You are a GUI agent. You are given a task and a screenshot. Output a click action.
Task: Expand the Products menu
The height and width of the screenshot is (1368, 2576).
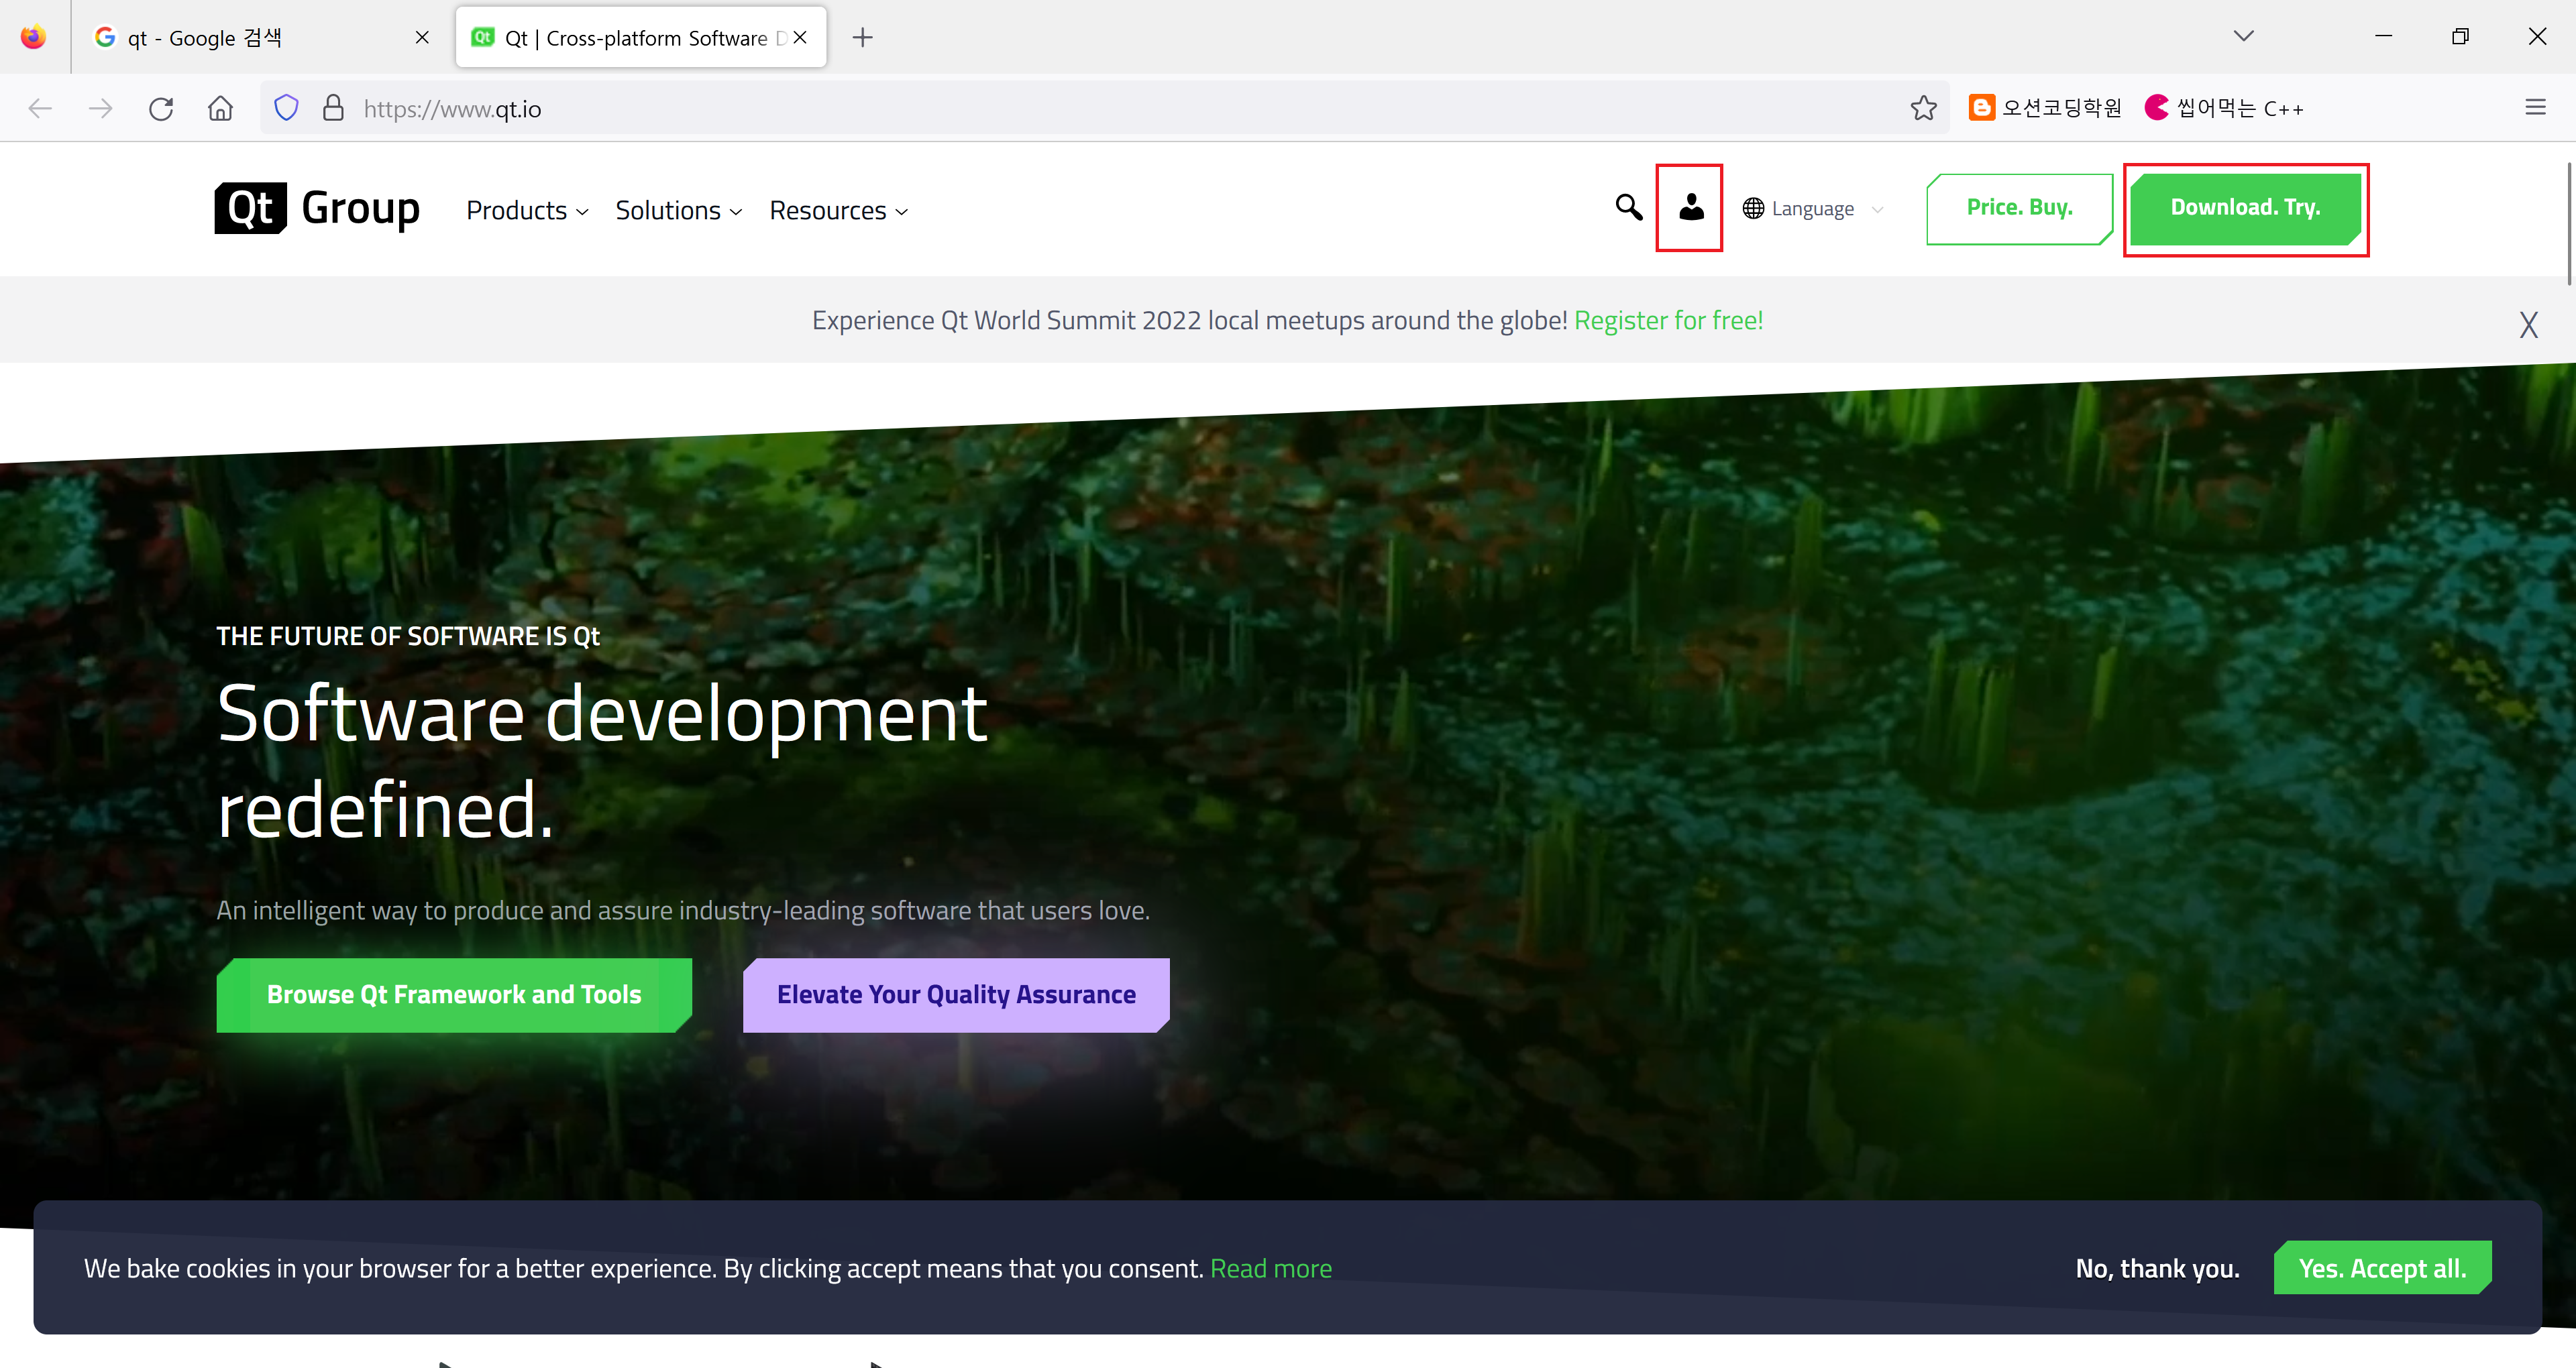click(x=527, y=211)
